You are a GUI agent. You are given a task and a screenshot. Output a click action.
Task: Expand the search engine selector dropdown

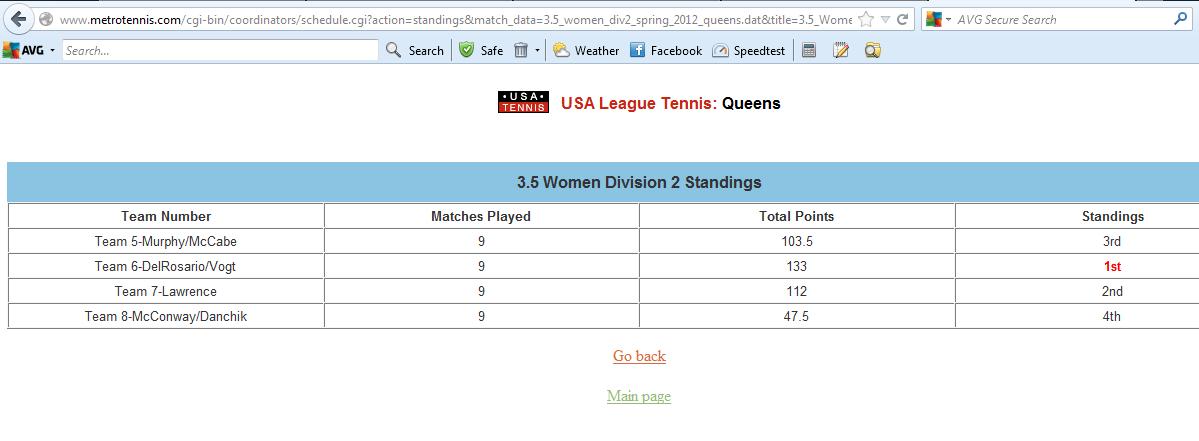[948, 20]
